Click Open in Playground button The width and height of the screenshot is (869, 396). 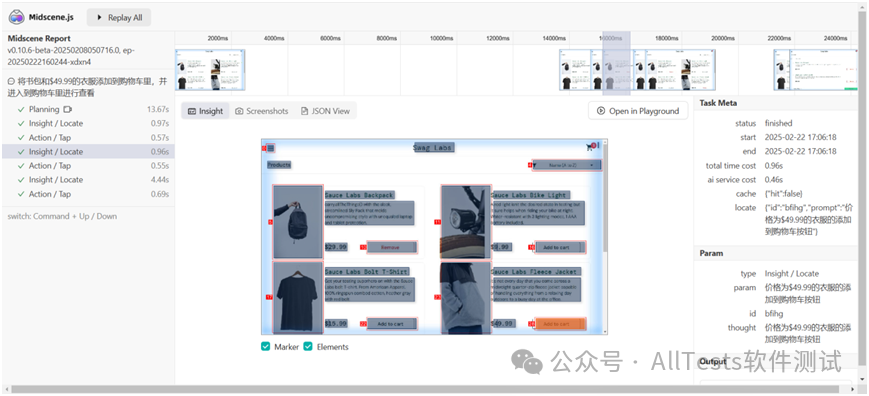click(x=638, y=111)
